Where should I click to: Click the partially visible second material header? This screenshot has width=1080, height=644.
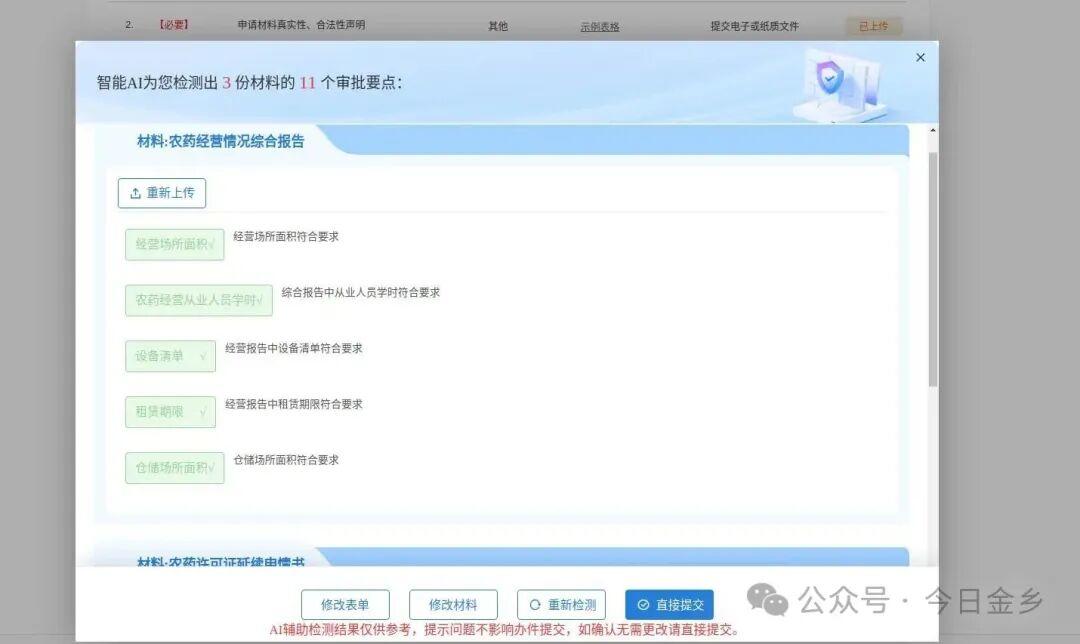pyautogui.click(x=220, y=562)
